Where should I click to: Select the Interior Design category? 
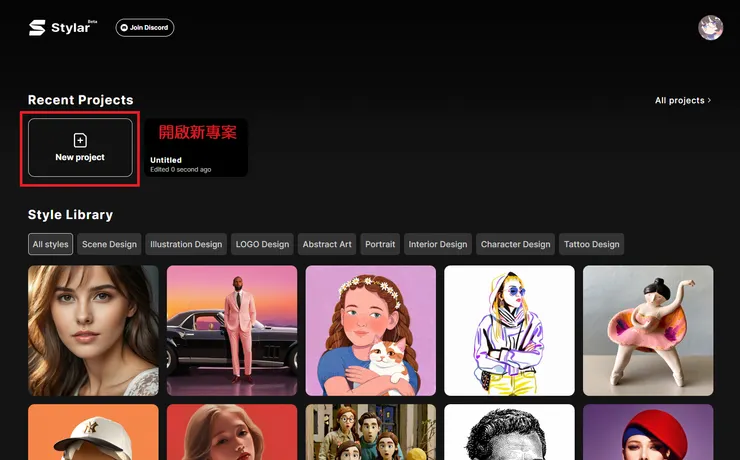(x=438, y=244)
